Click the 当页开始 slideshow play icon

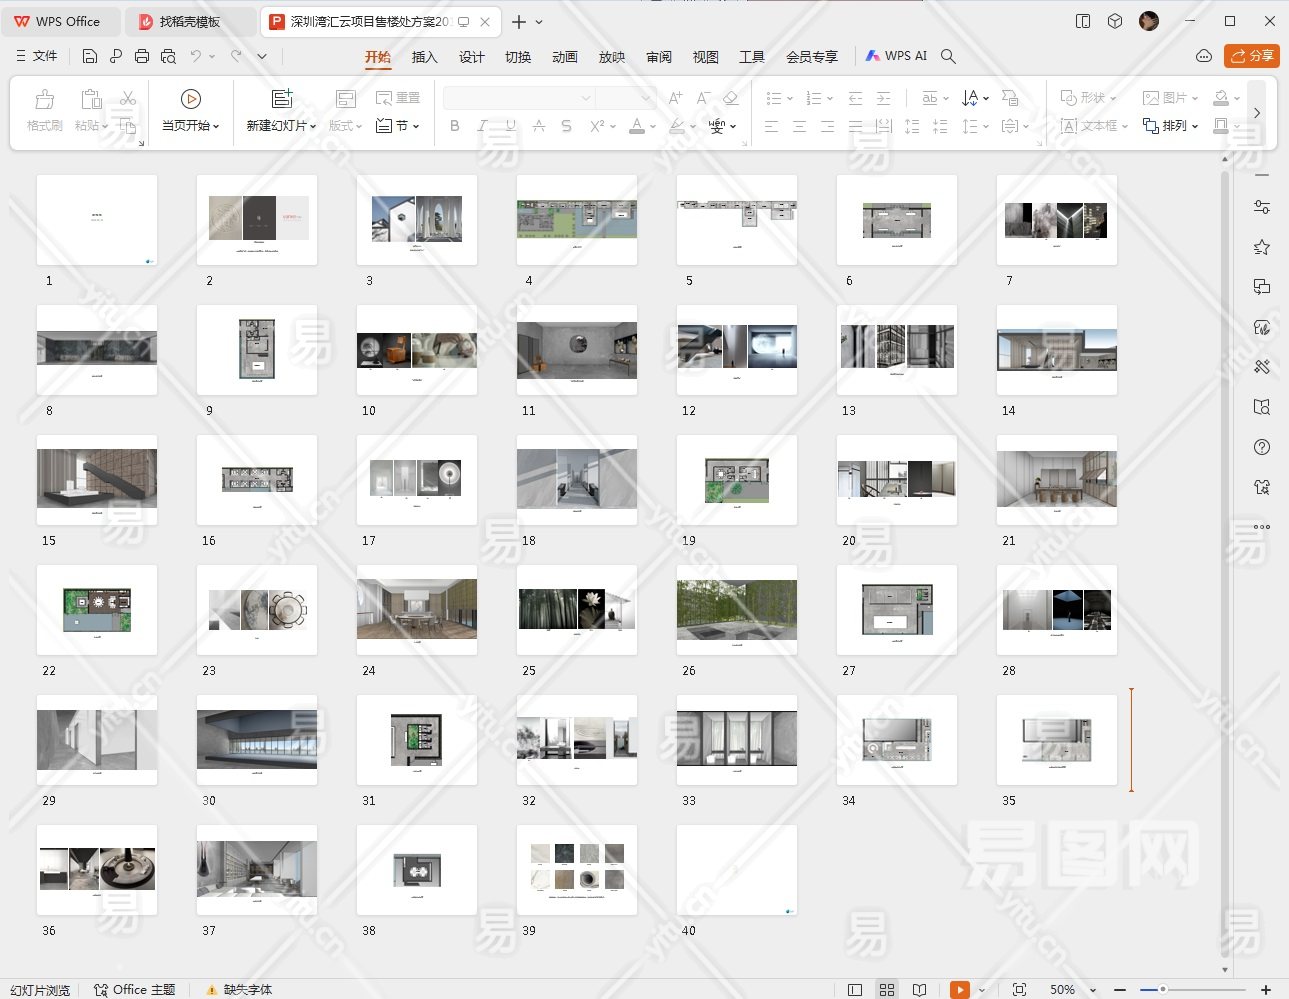(x=190, y=99)
